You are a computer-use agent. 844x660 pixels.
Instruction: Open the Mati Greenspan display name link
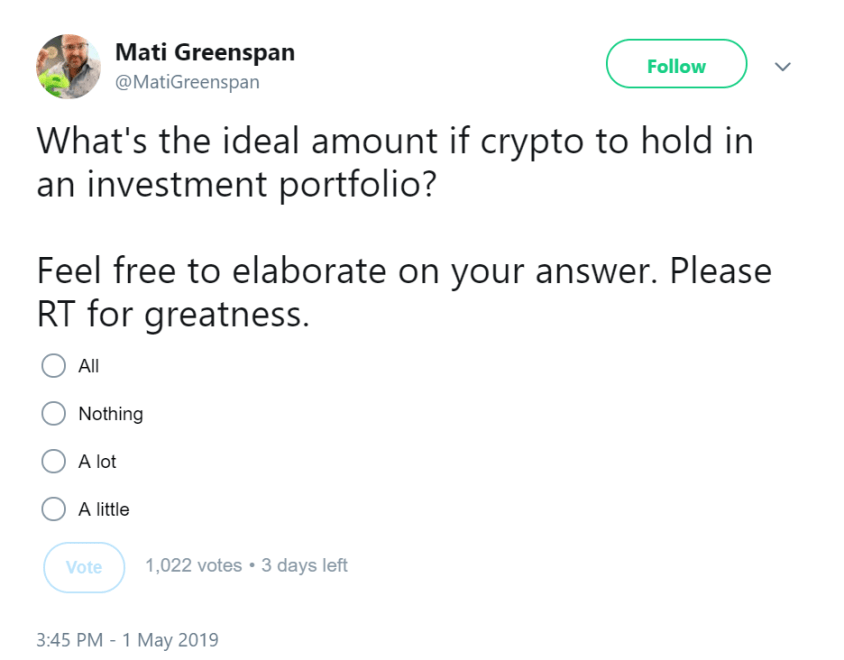[205, 52]
